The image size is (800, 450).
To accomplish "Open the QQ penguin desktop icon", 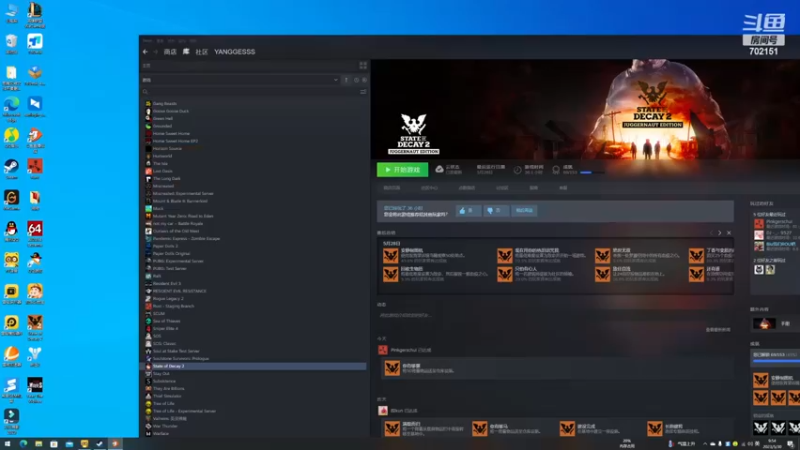I will point(11,232).
